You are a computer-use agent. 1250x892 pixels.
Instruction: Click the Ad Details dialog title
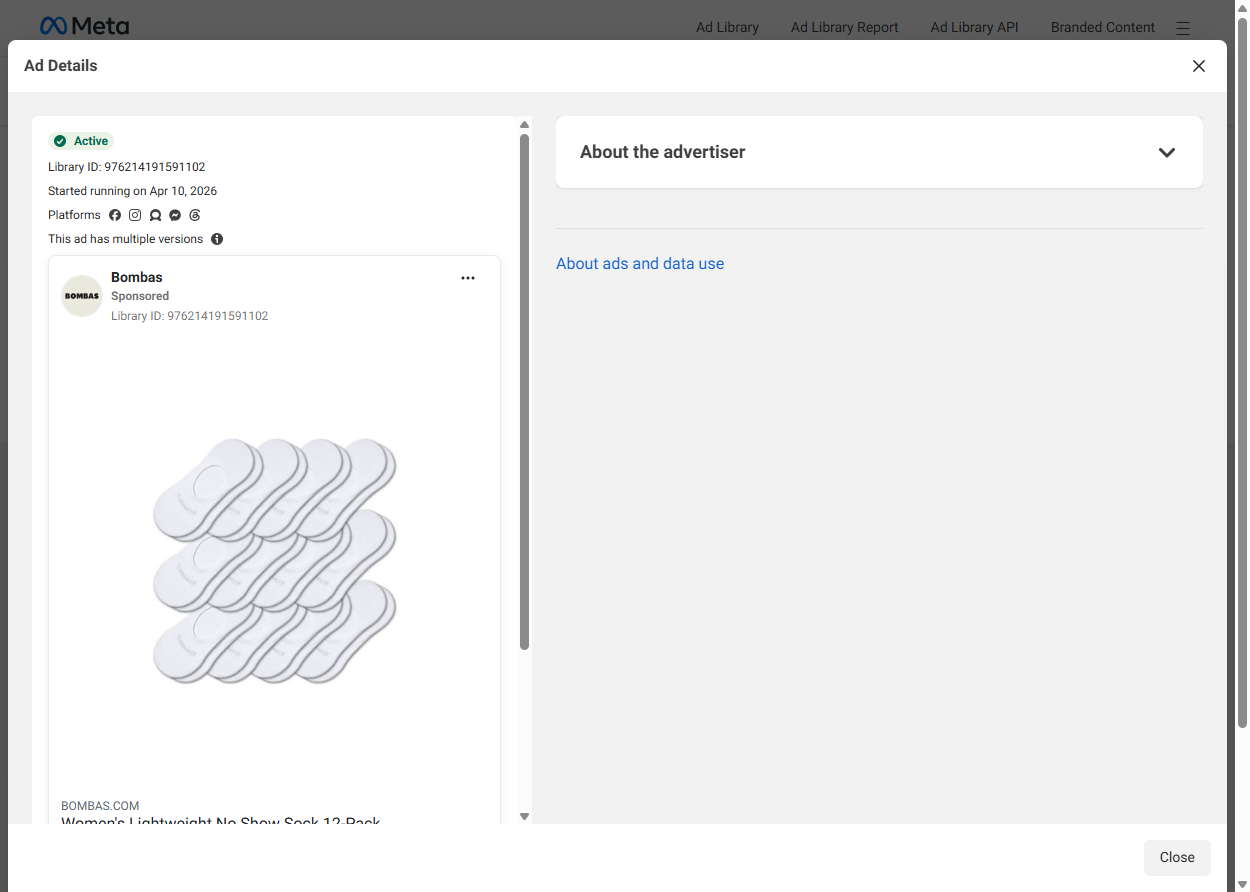[x=61, y=66]
